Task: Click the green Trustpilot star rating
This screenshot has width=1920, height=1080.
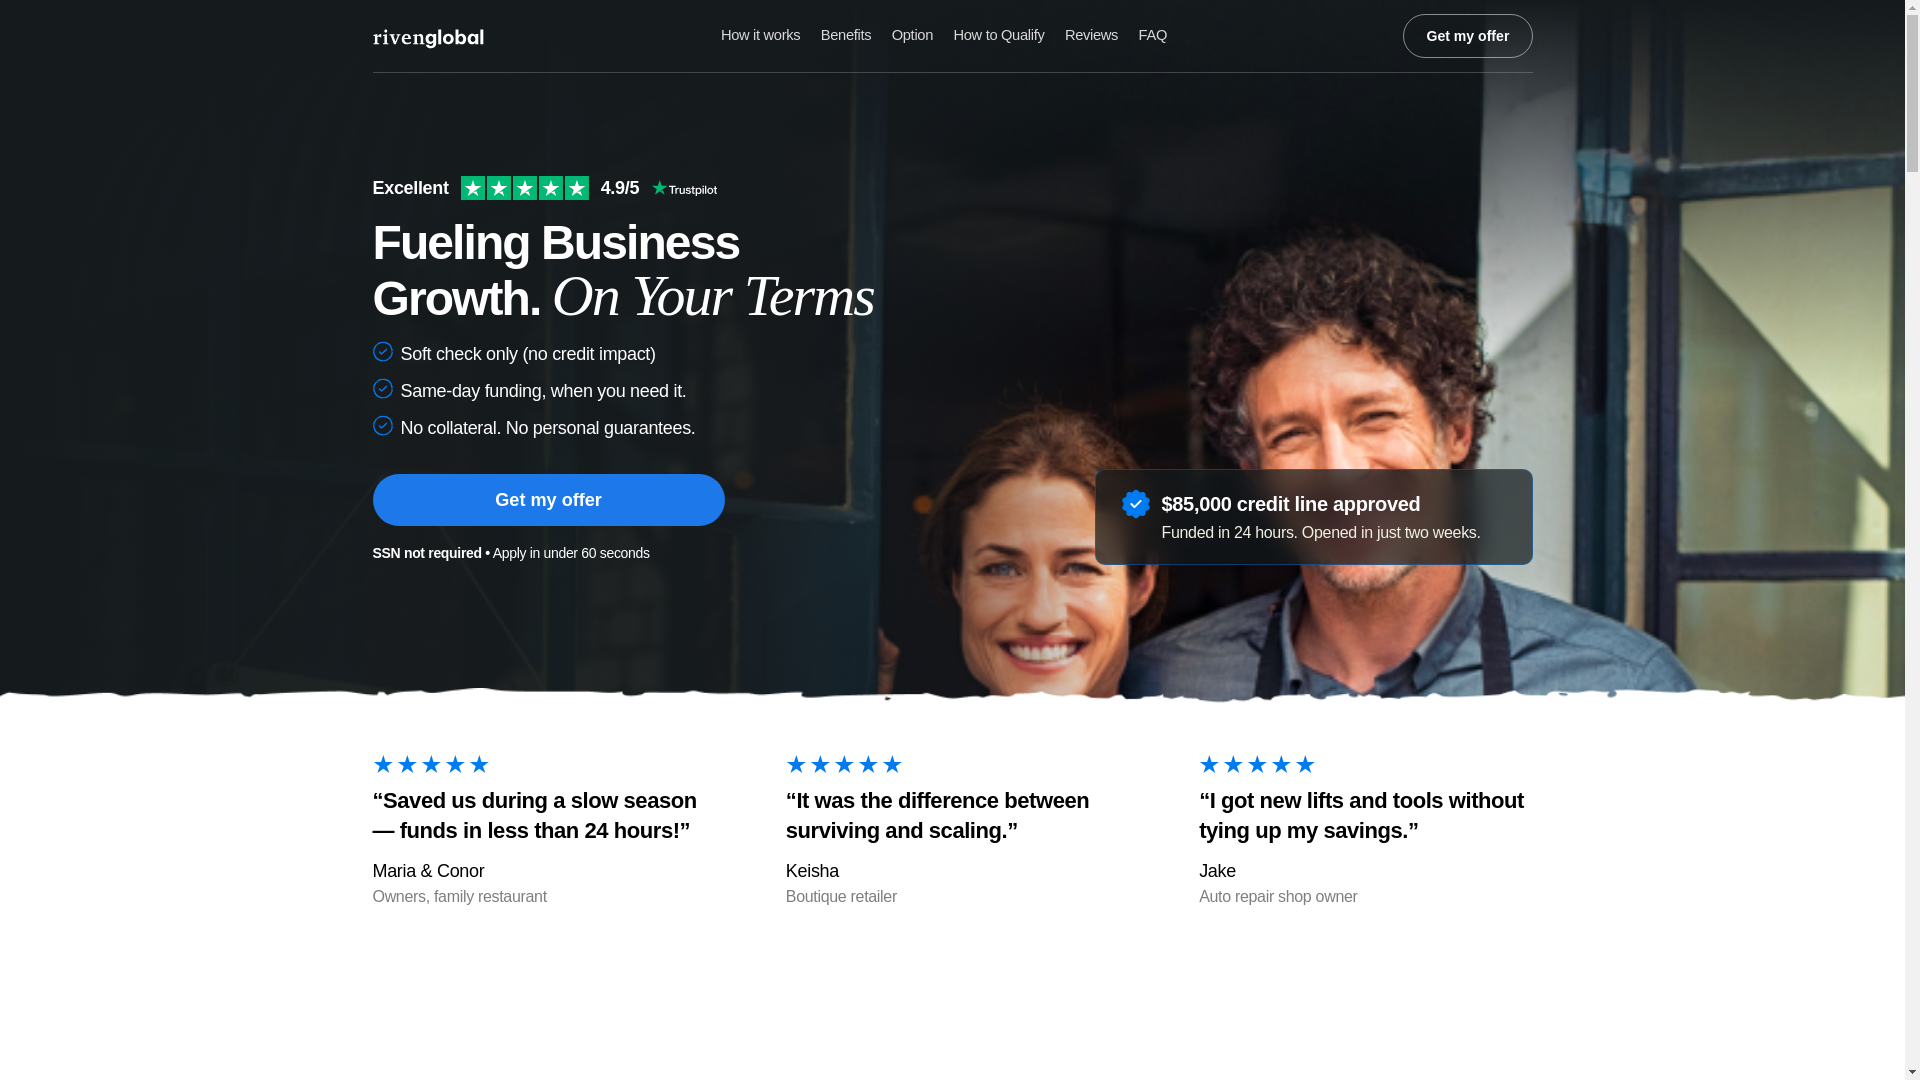Action: coord(524,188)
